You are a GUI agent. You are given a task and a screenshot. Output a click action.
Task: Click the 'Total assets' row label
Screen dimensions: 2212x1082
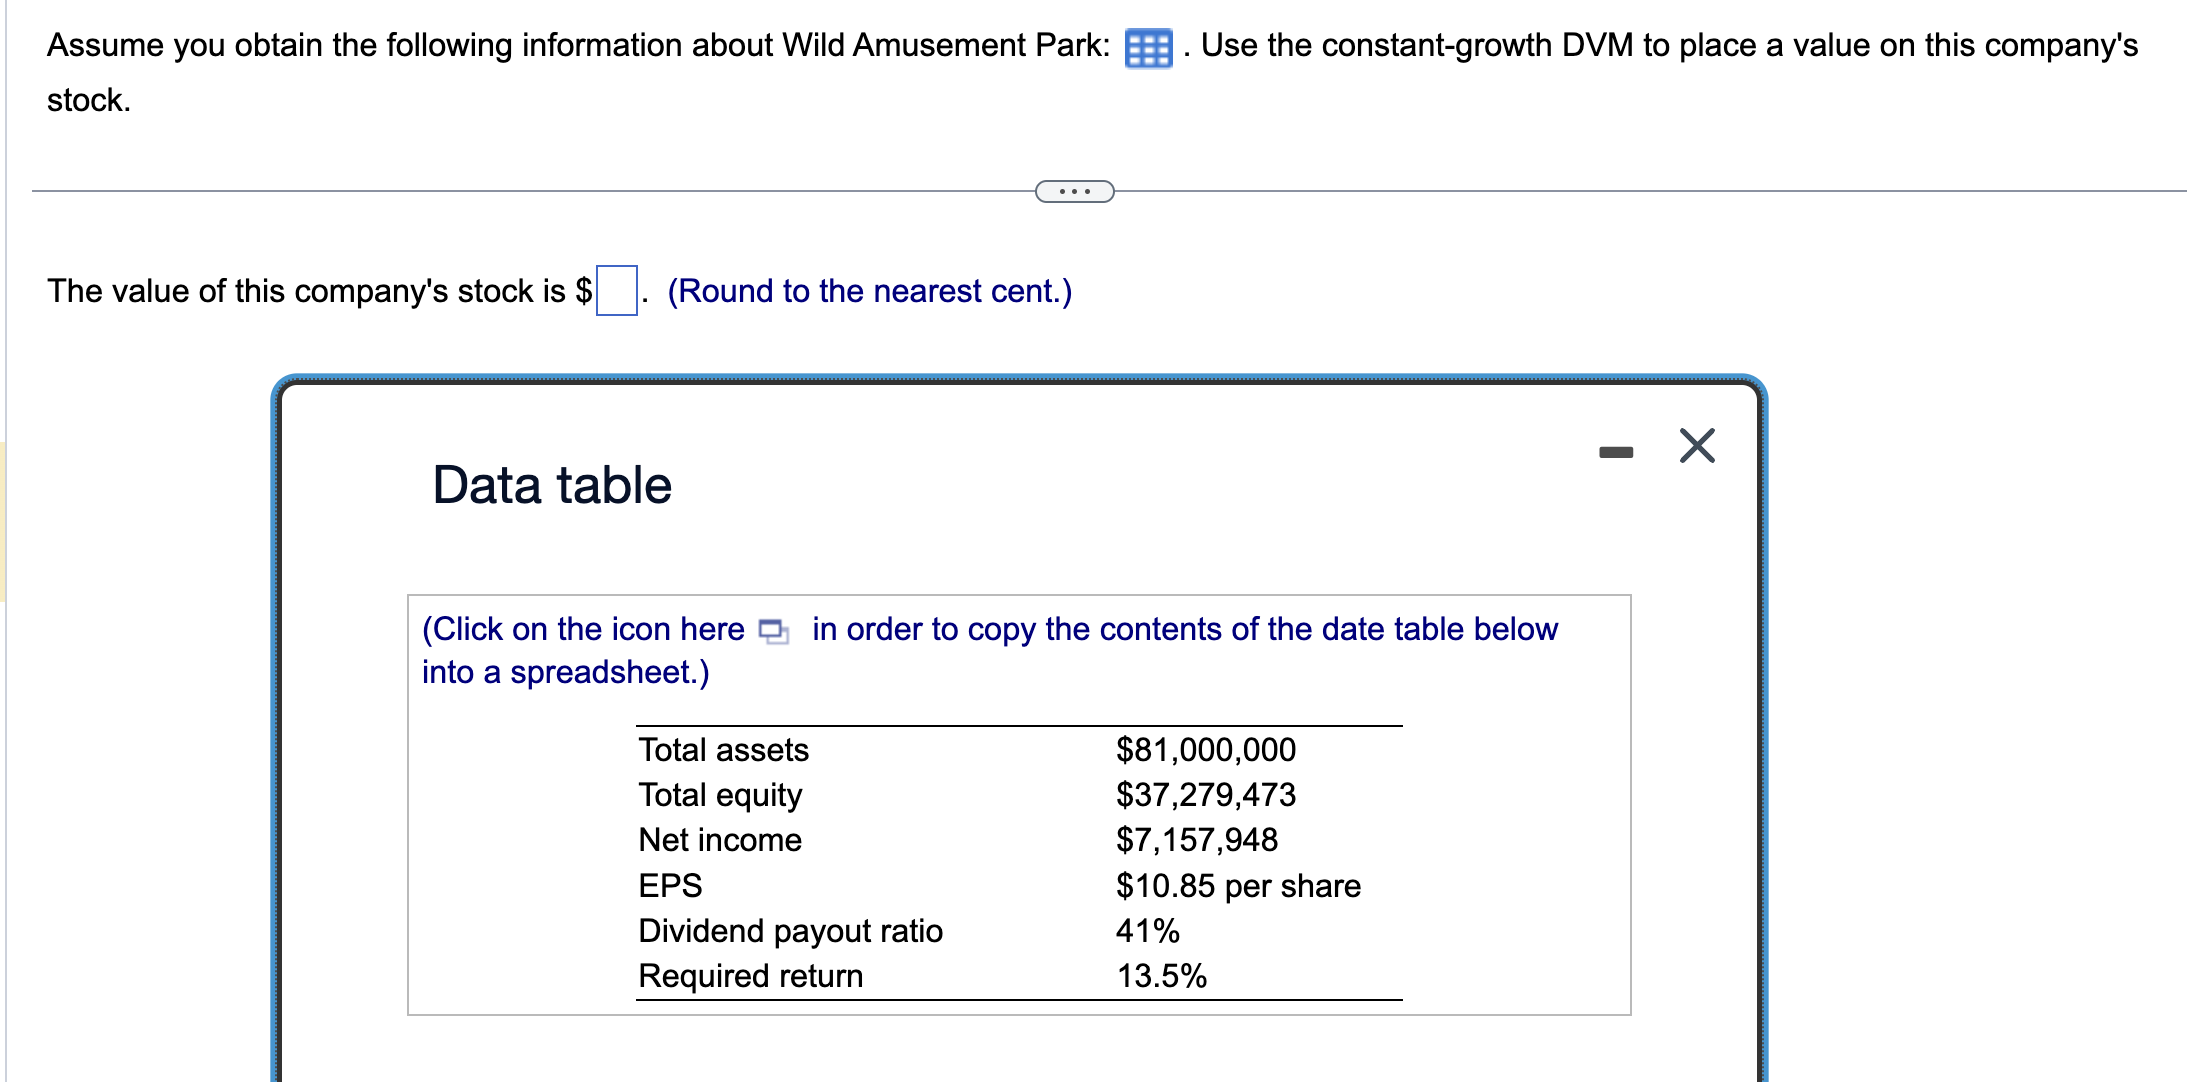[723, 750]
